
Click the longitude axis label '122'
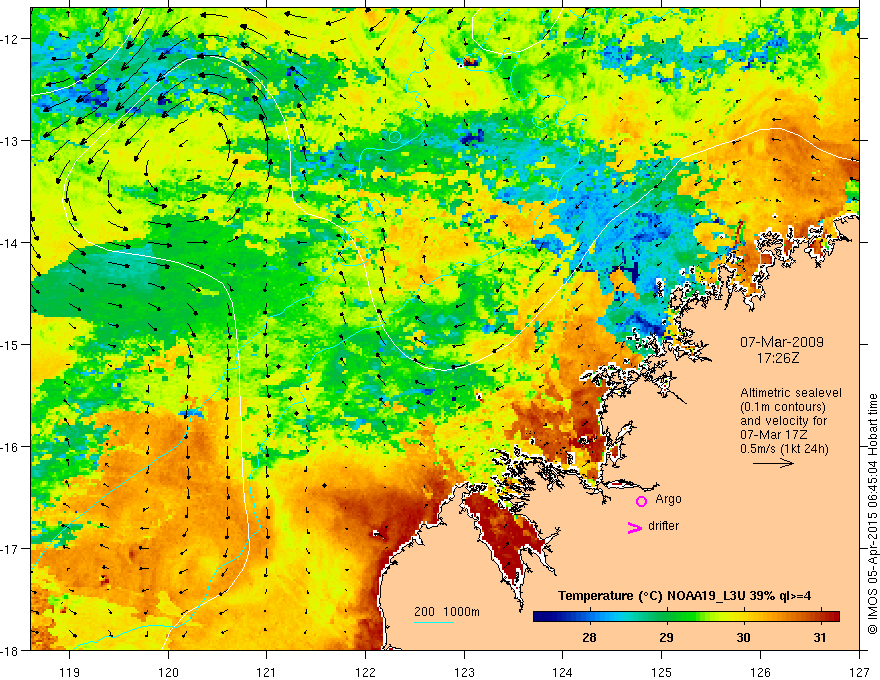365,672
